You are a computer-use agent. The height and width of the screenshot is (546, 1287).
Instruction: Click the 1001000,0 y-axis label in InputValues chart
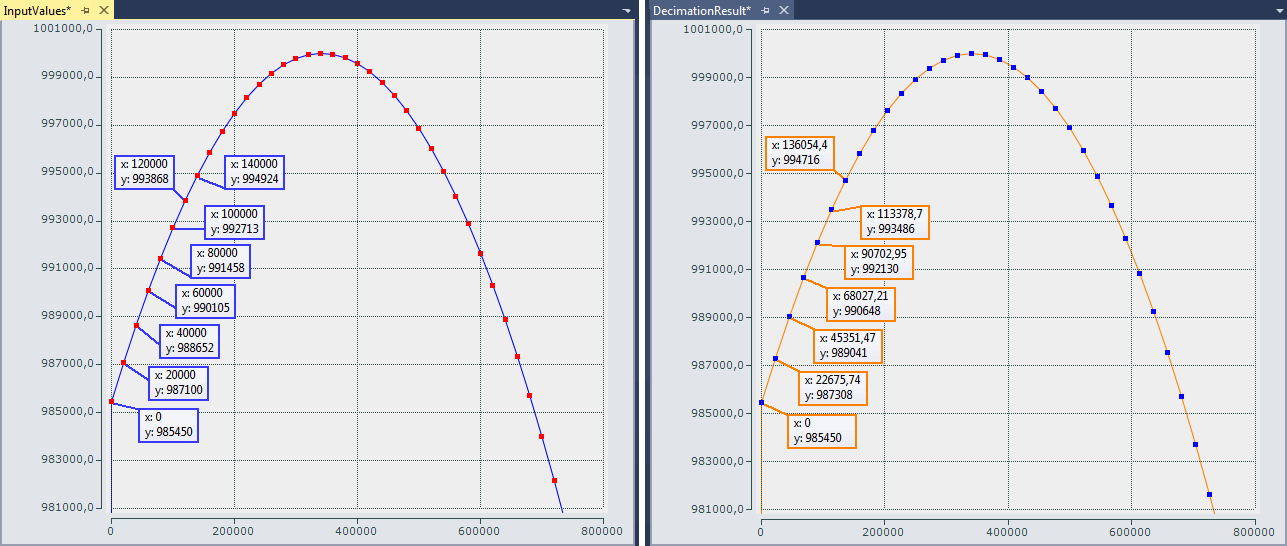(61, 28)
